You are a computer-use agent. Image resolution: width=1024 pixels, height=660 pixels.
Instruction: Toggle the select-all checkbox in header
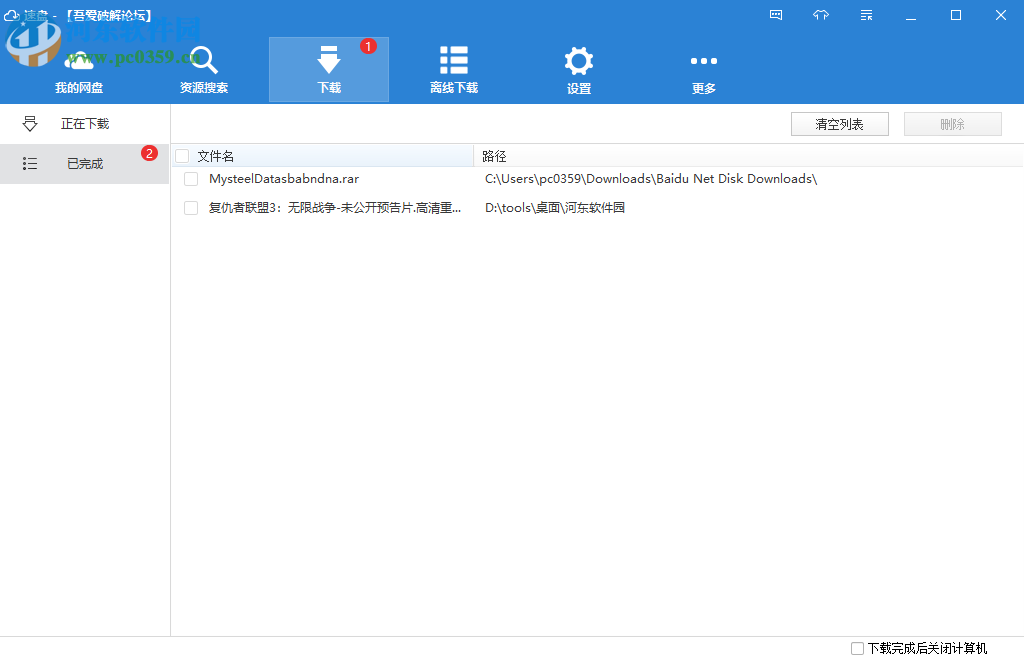(181, 156)
